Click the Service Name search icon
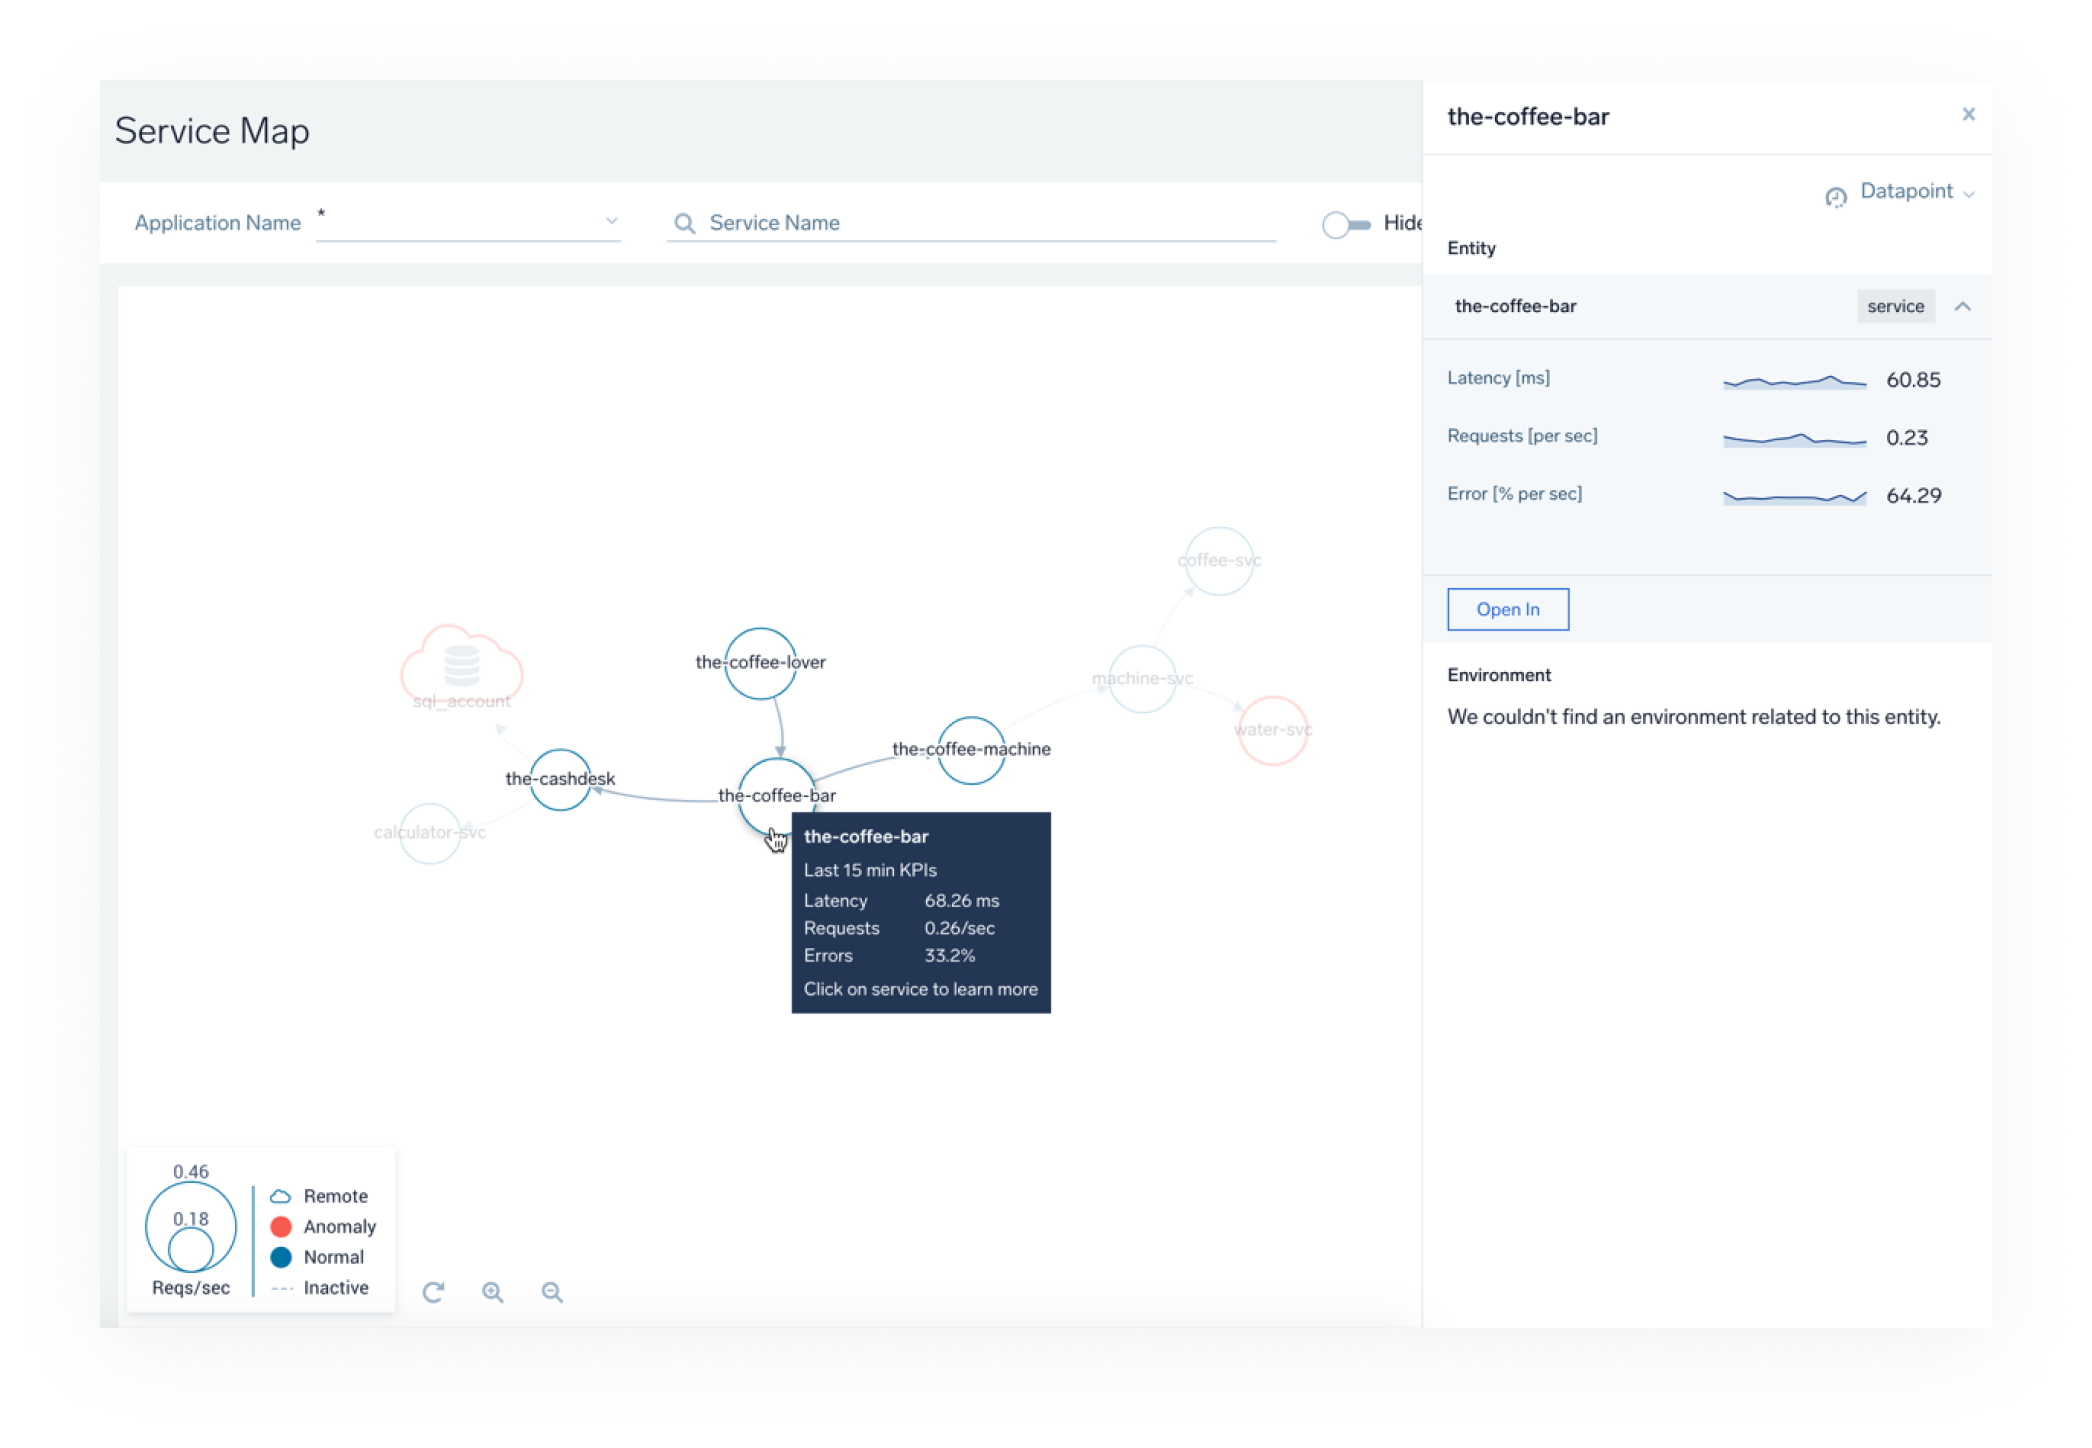 tap(685, 223)
